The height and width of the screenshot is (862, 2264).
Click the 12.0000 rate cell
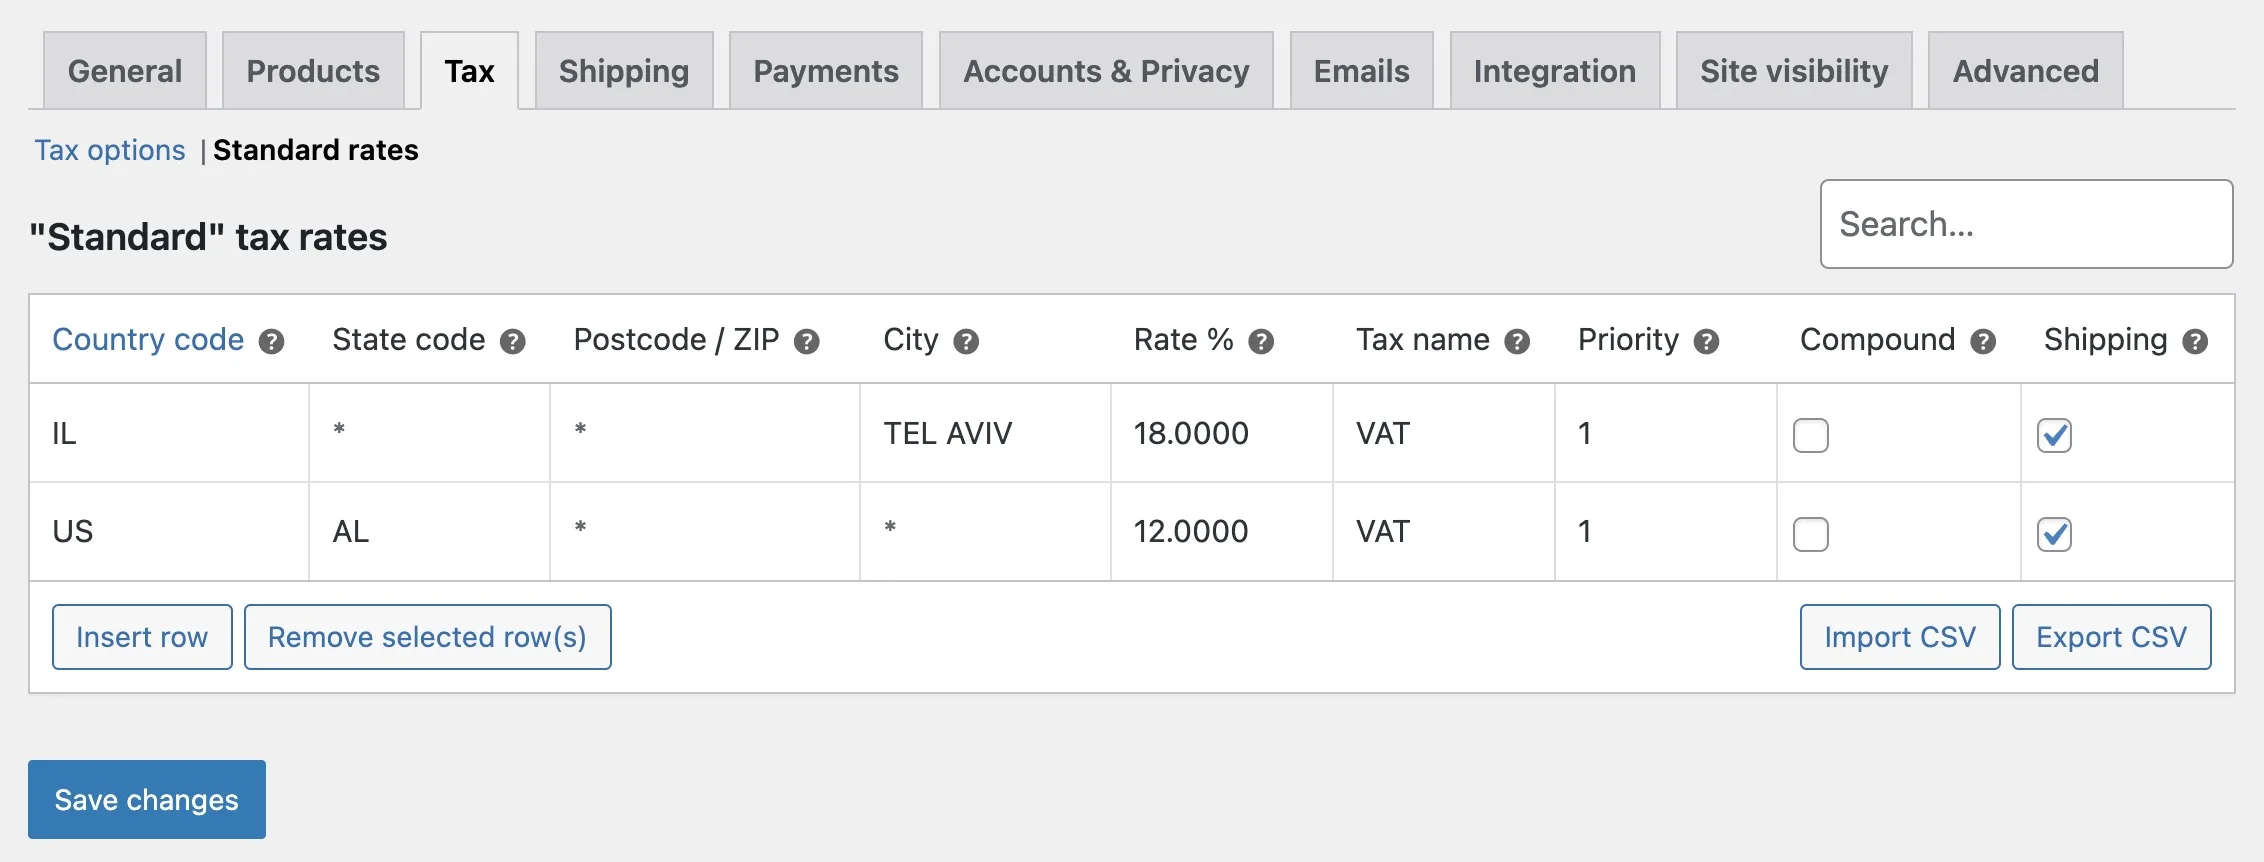pyautogui.click(x=1222, y=531)
